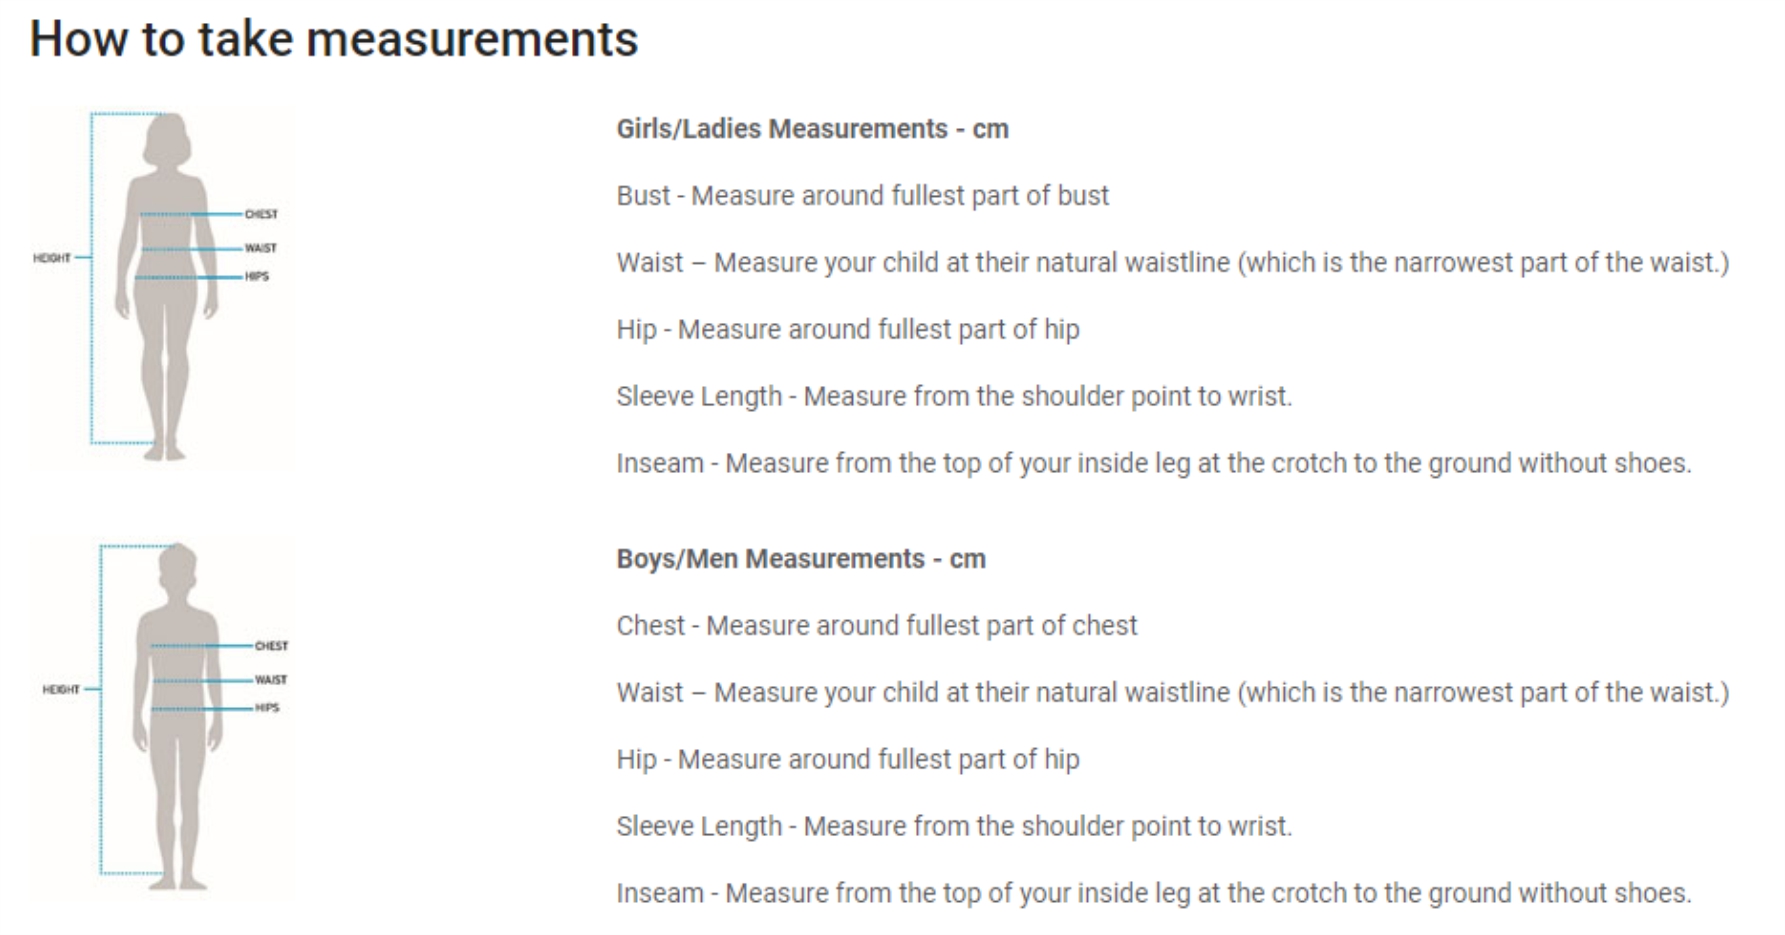Click the HEIGHT label beside girl figure
Viewport: 1785px width, 935px height.
[52, 258]
